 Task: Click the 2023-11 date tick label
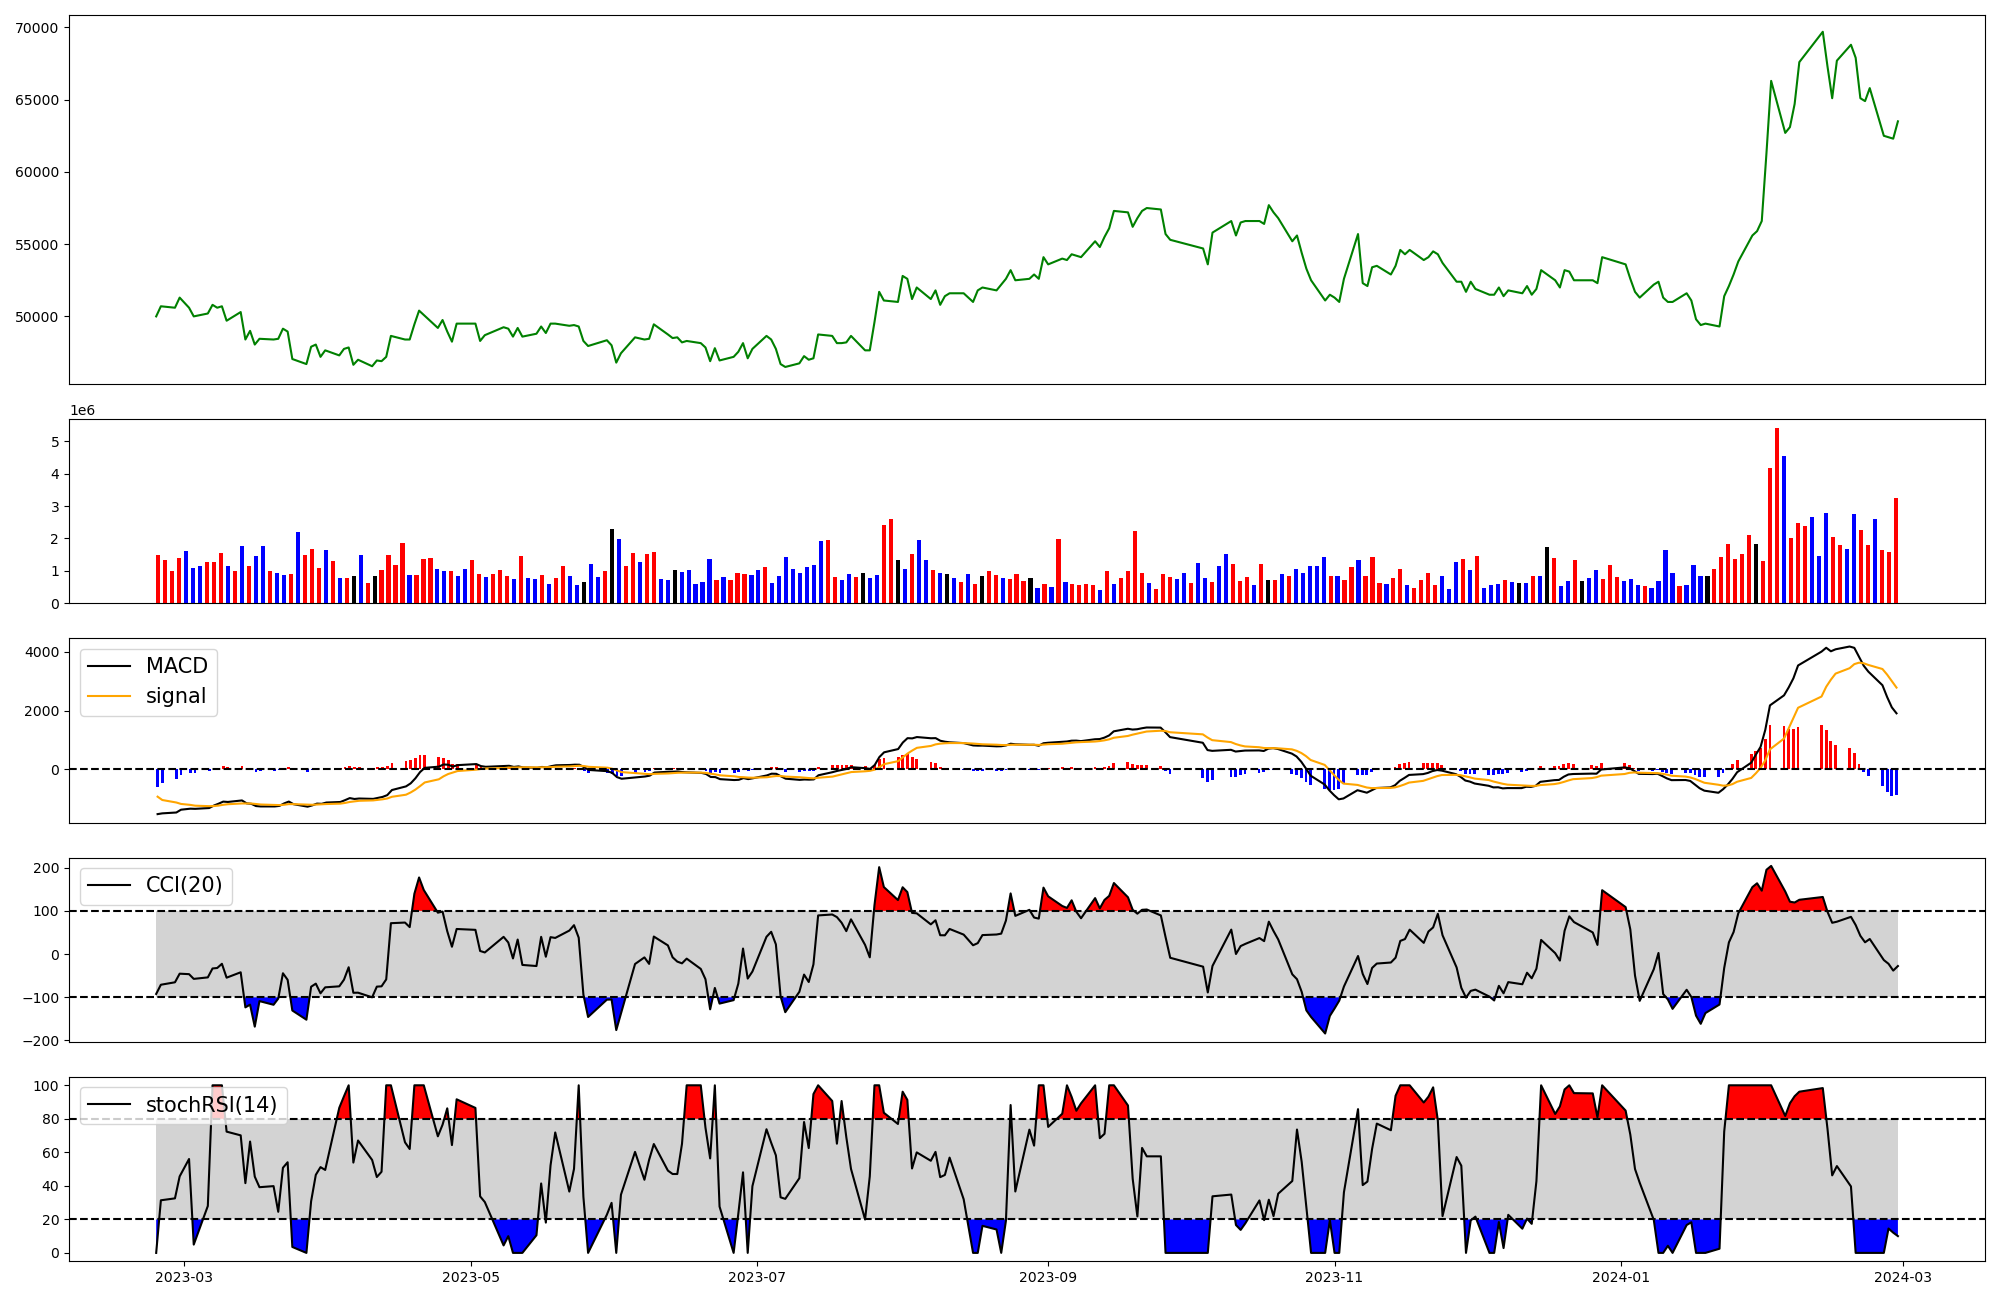point(1334,1277)
